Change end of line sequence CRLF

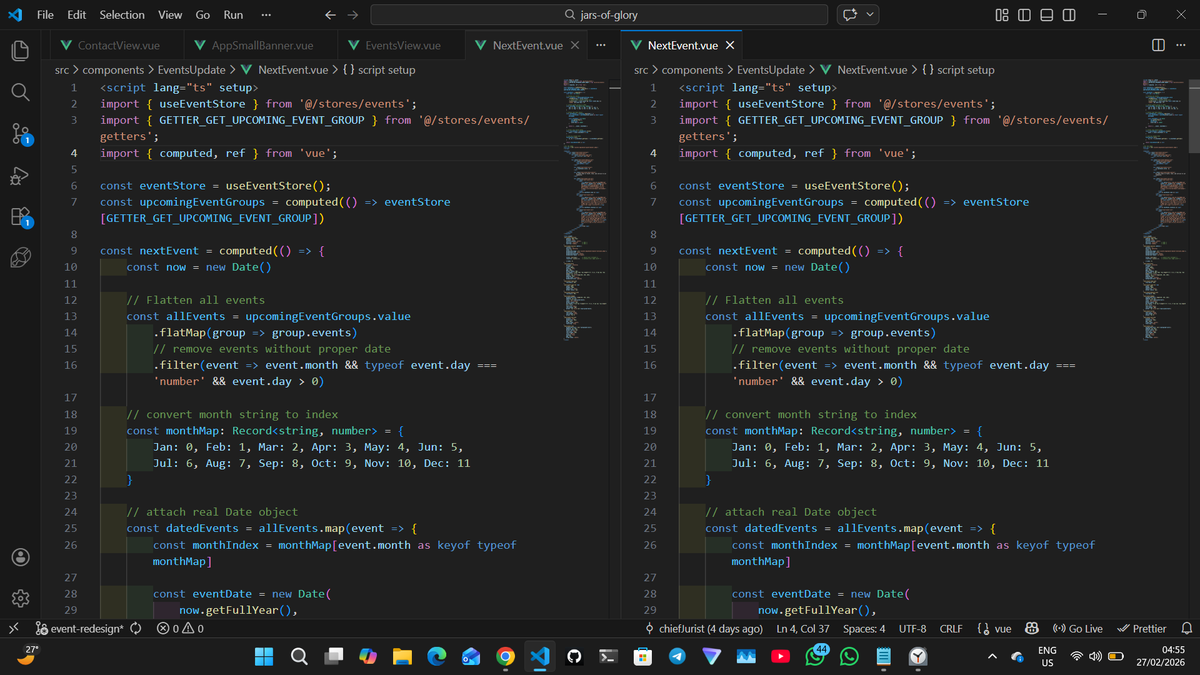click(951, 629)
